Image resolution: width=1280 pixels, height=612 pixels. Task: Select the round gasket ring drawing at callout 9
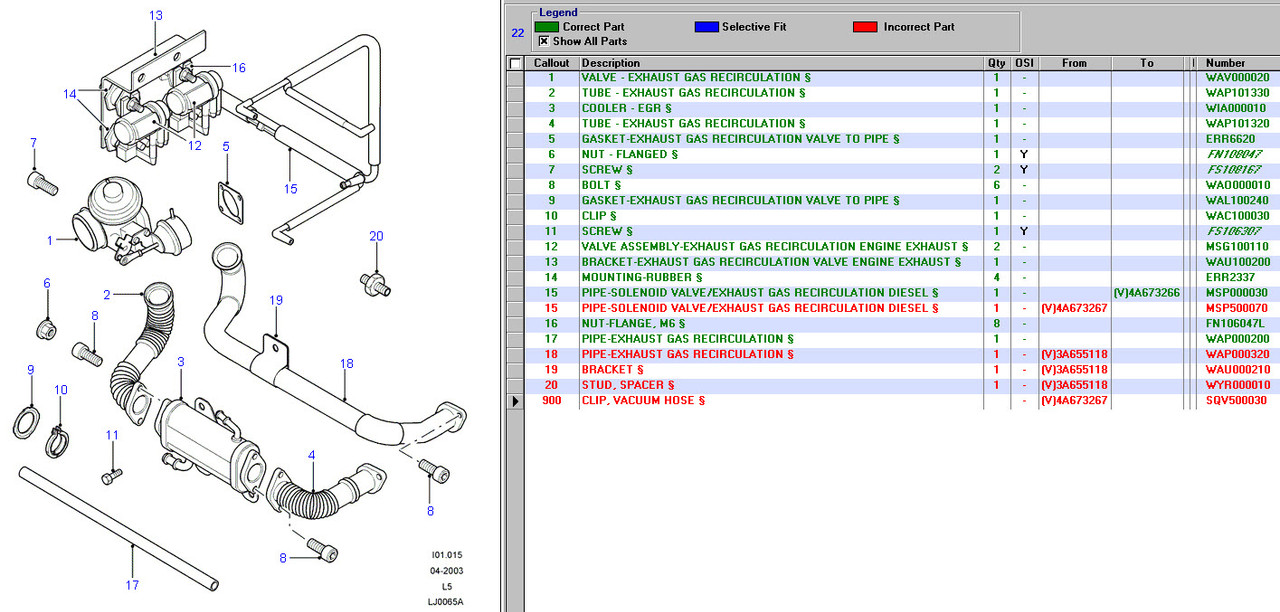[27, 422]
